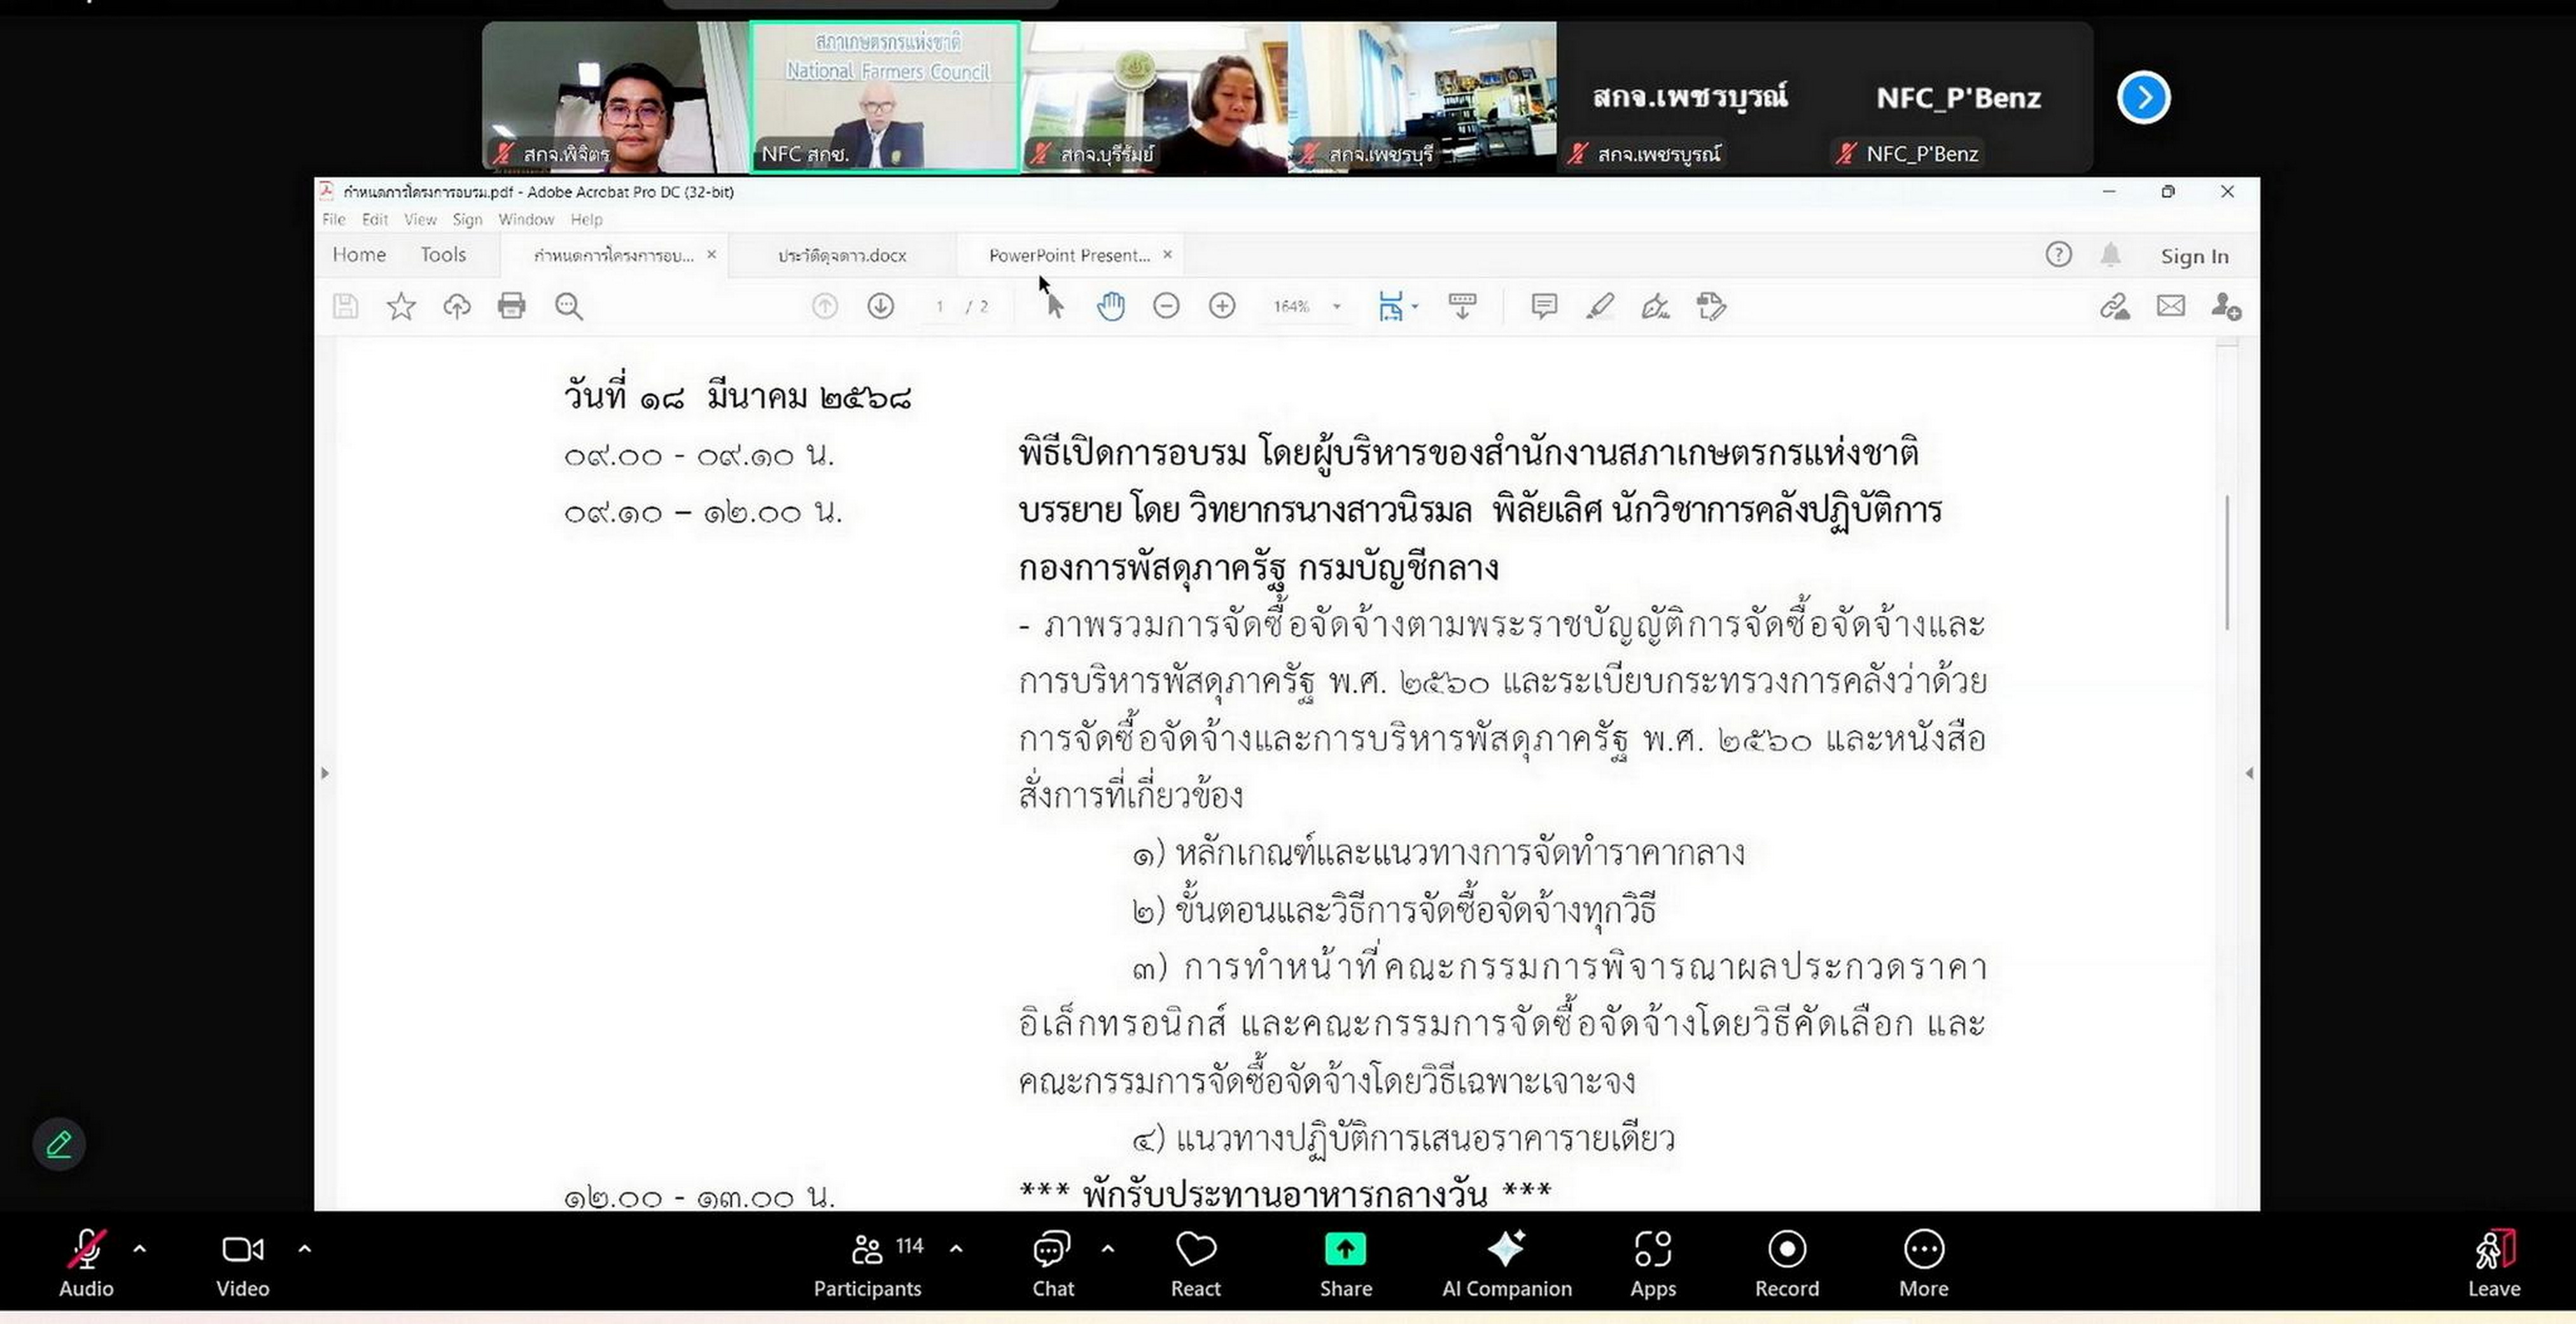Expand the Audio options caret
The height and width of the screenshot is (1324, 2576).
coord(140,1248)
